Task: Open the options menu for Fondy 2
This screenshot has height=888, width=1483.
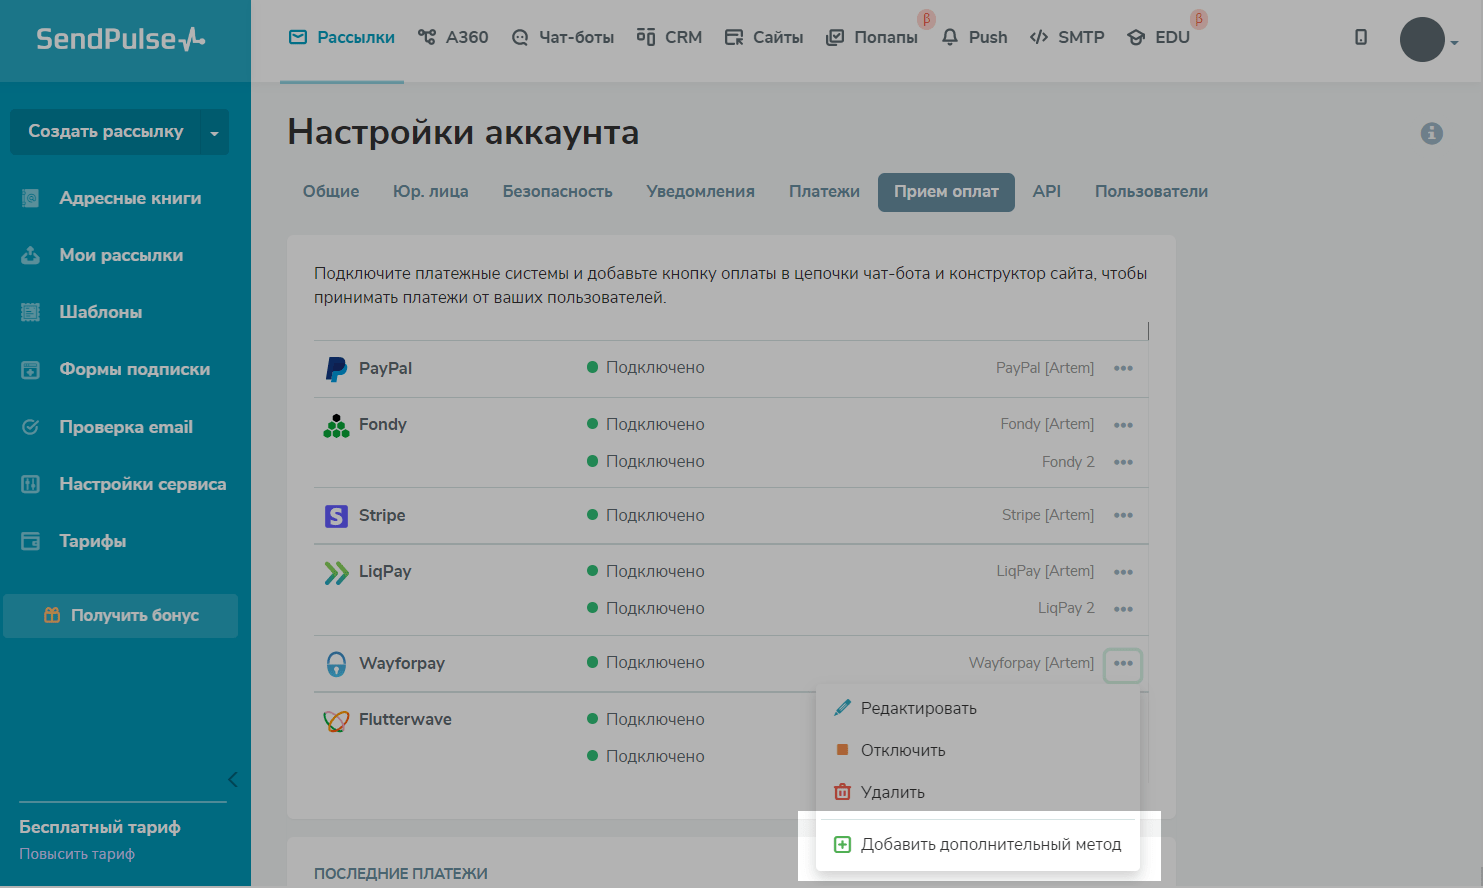Action: pyautogui.click(x=1123, y=462)
